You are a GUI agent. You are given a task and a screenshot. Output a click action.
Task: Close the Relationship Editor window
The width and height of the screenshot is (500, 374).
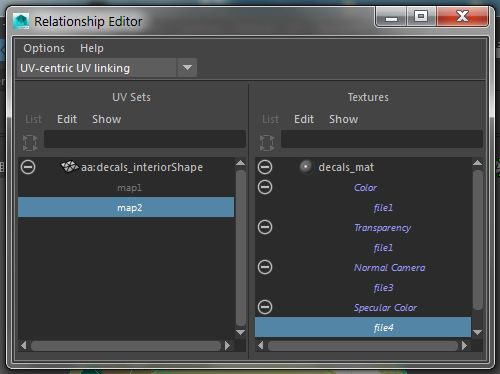(x=463, y=17)
